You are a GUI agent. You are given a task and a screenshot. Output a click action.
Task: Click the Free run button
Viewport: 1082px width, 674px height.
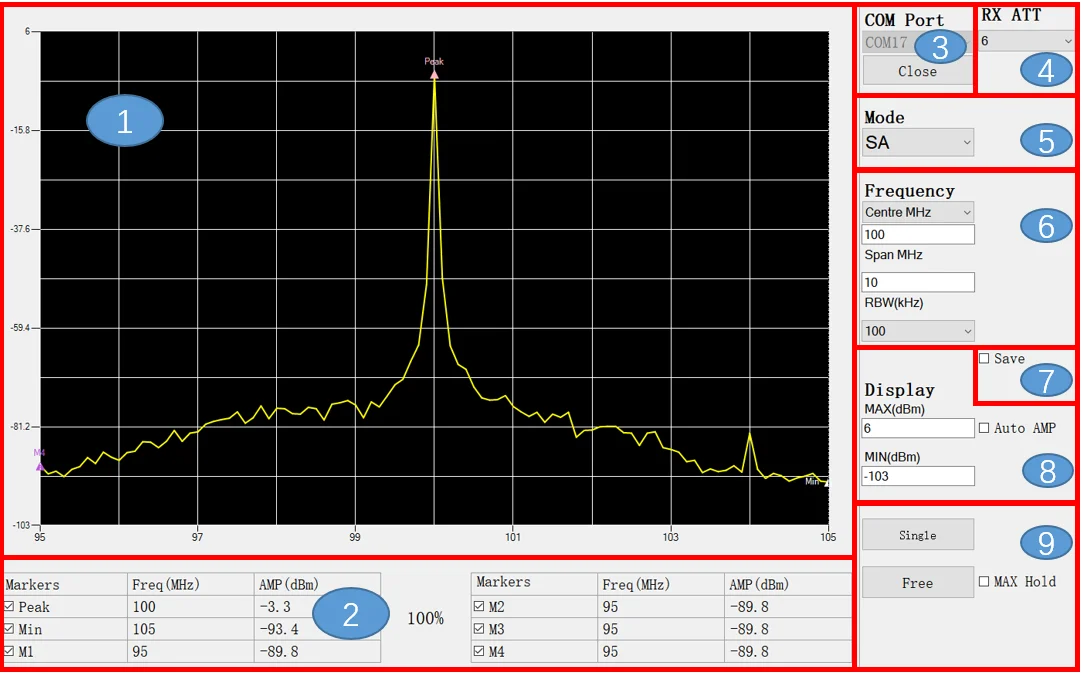coord(918,583)
